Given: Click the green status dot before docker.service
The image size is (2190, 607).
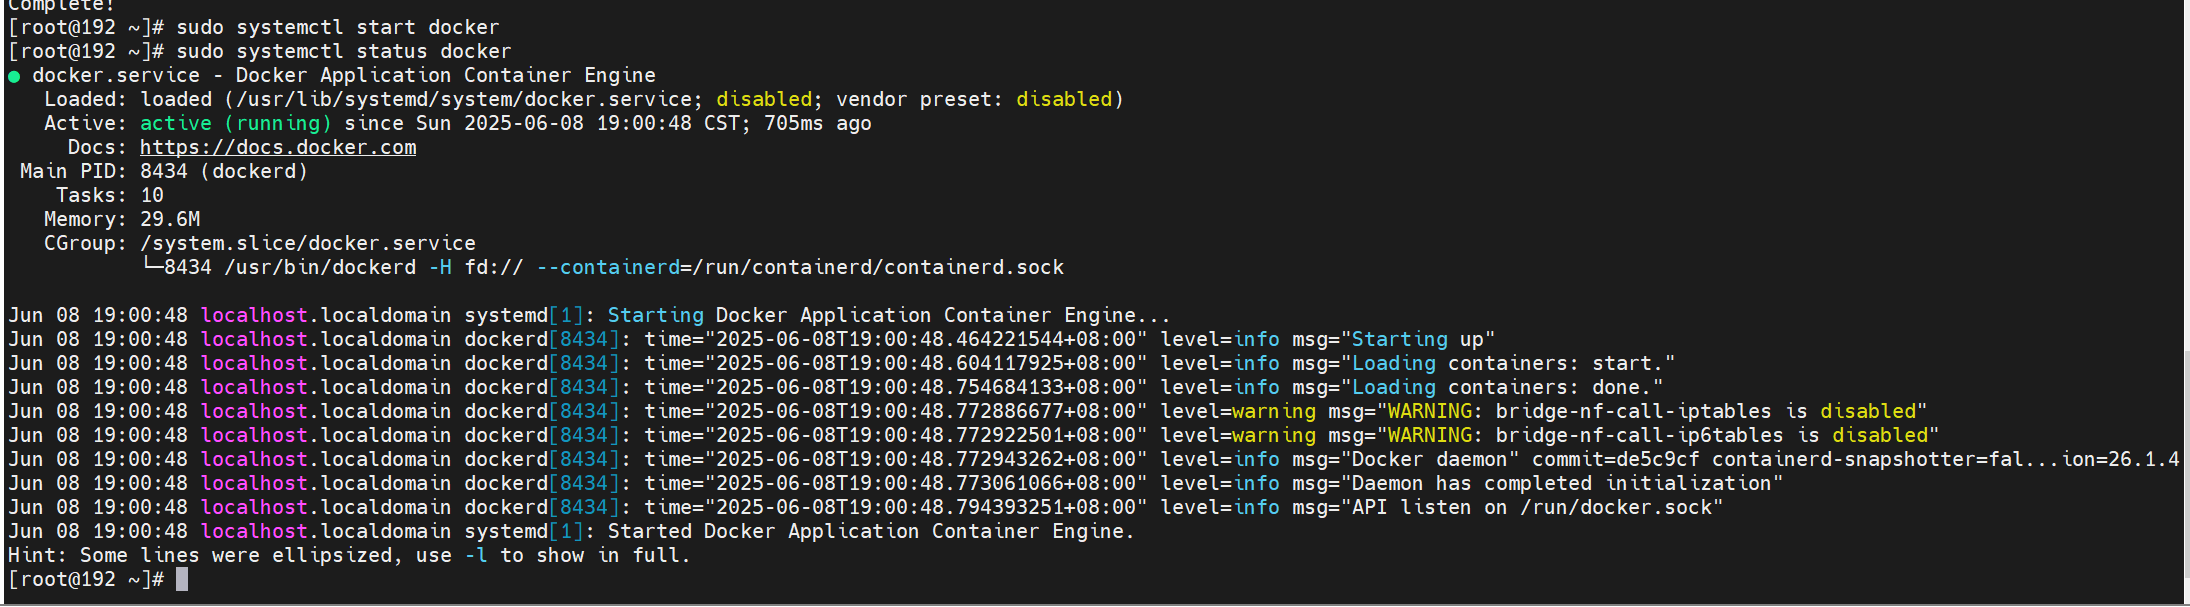Looking at the screenshot, I should (x=14, y=76).
